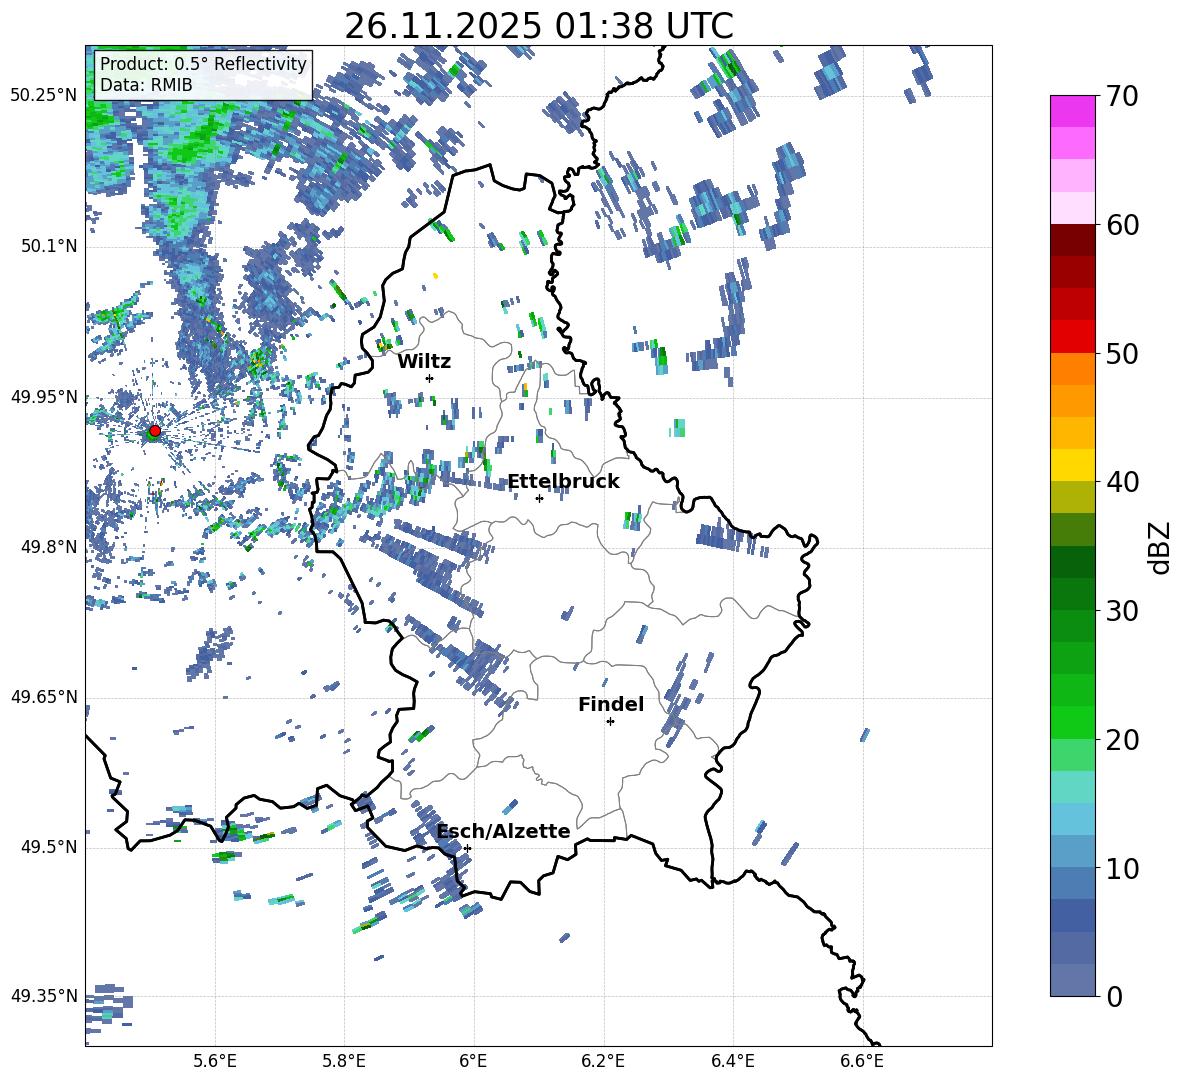The height and width of the screenshot is (1081, 1184).
Task: Click the Findel city label
Action: 611,704
